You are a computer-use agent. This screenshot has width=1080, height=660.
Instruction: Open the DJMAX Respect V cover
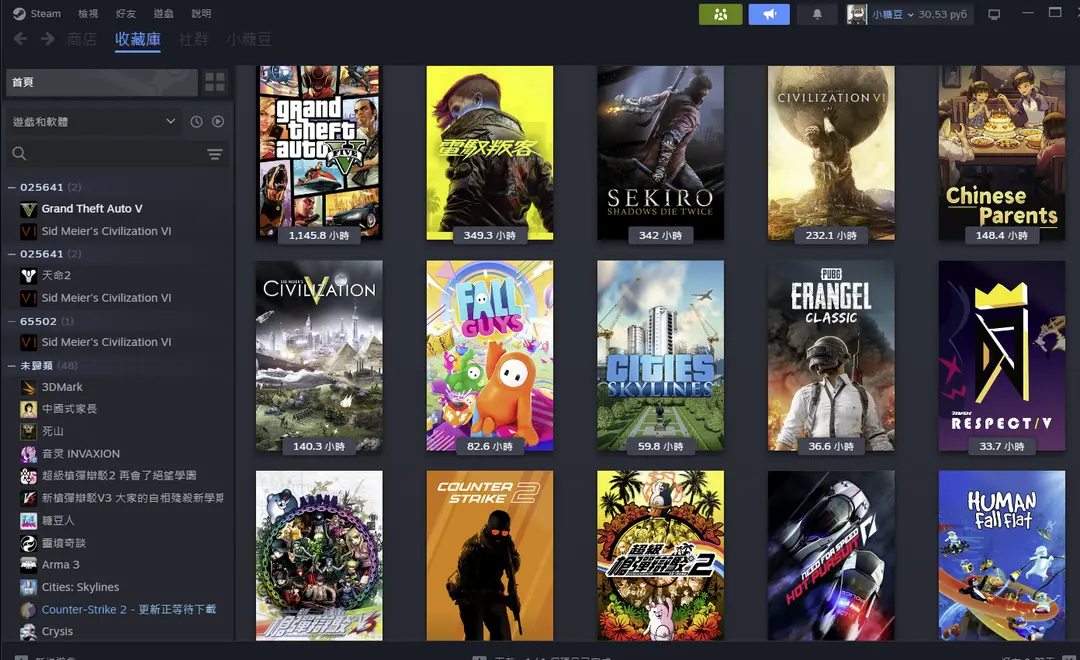[x=1002, y=355]
